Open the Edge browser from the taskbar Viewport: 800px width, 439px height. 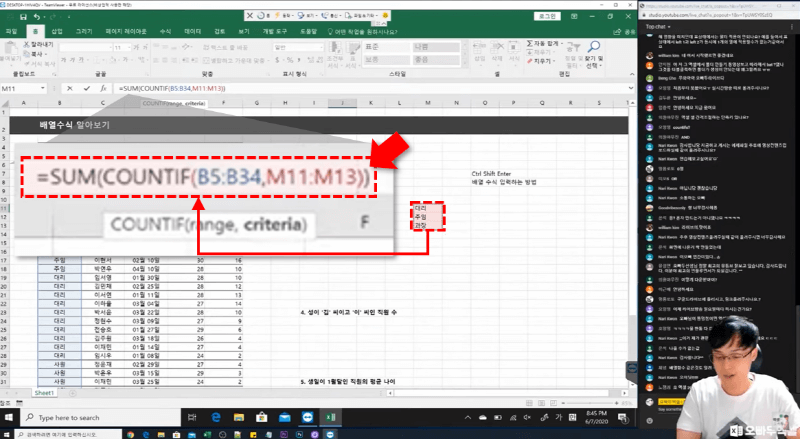click(215, 414)
